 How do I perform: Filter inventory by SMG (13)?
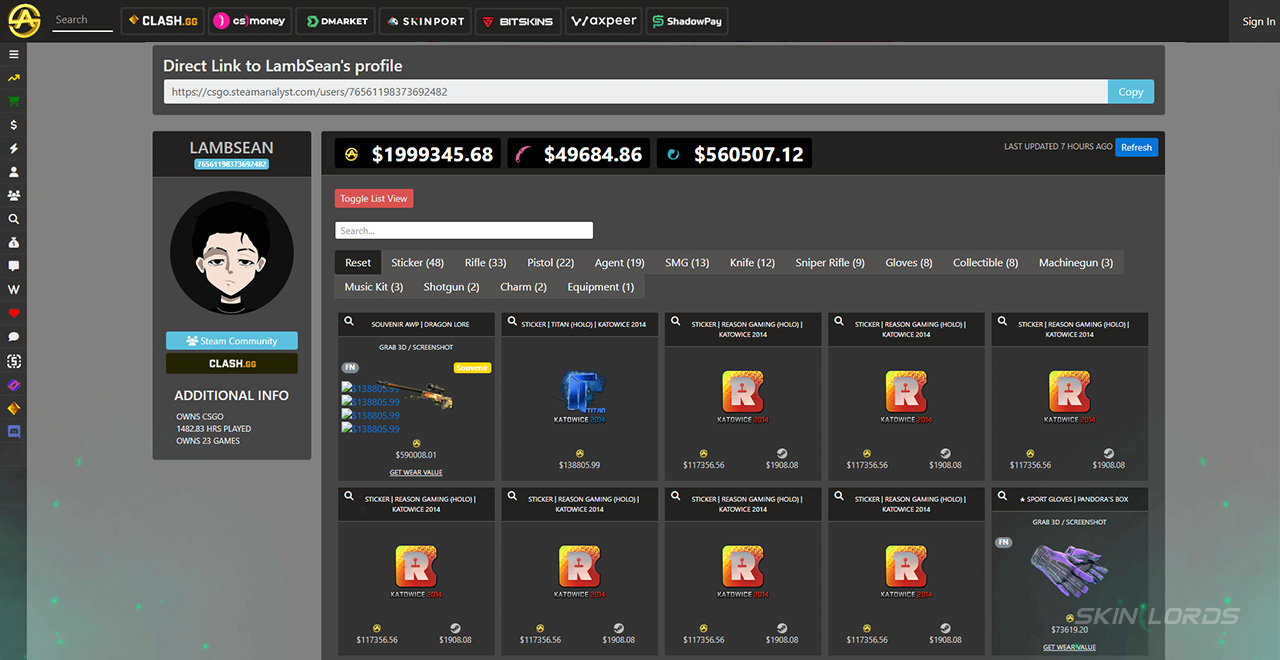(x=687, y=263)
